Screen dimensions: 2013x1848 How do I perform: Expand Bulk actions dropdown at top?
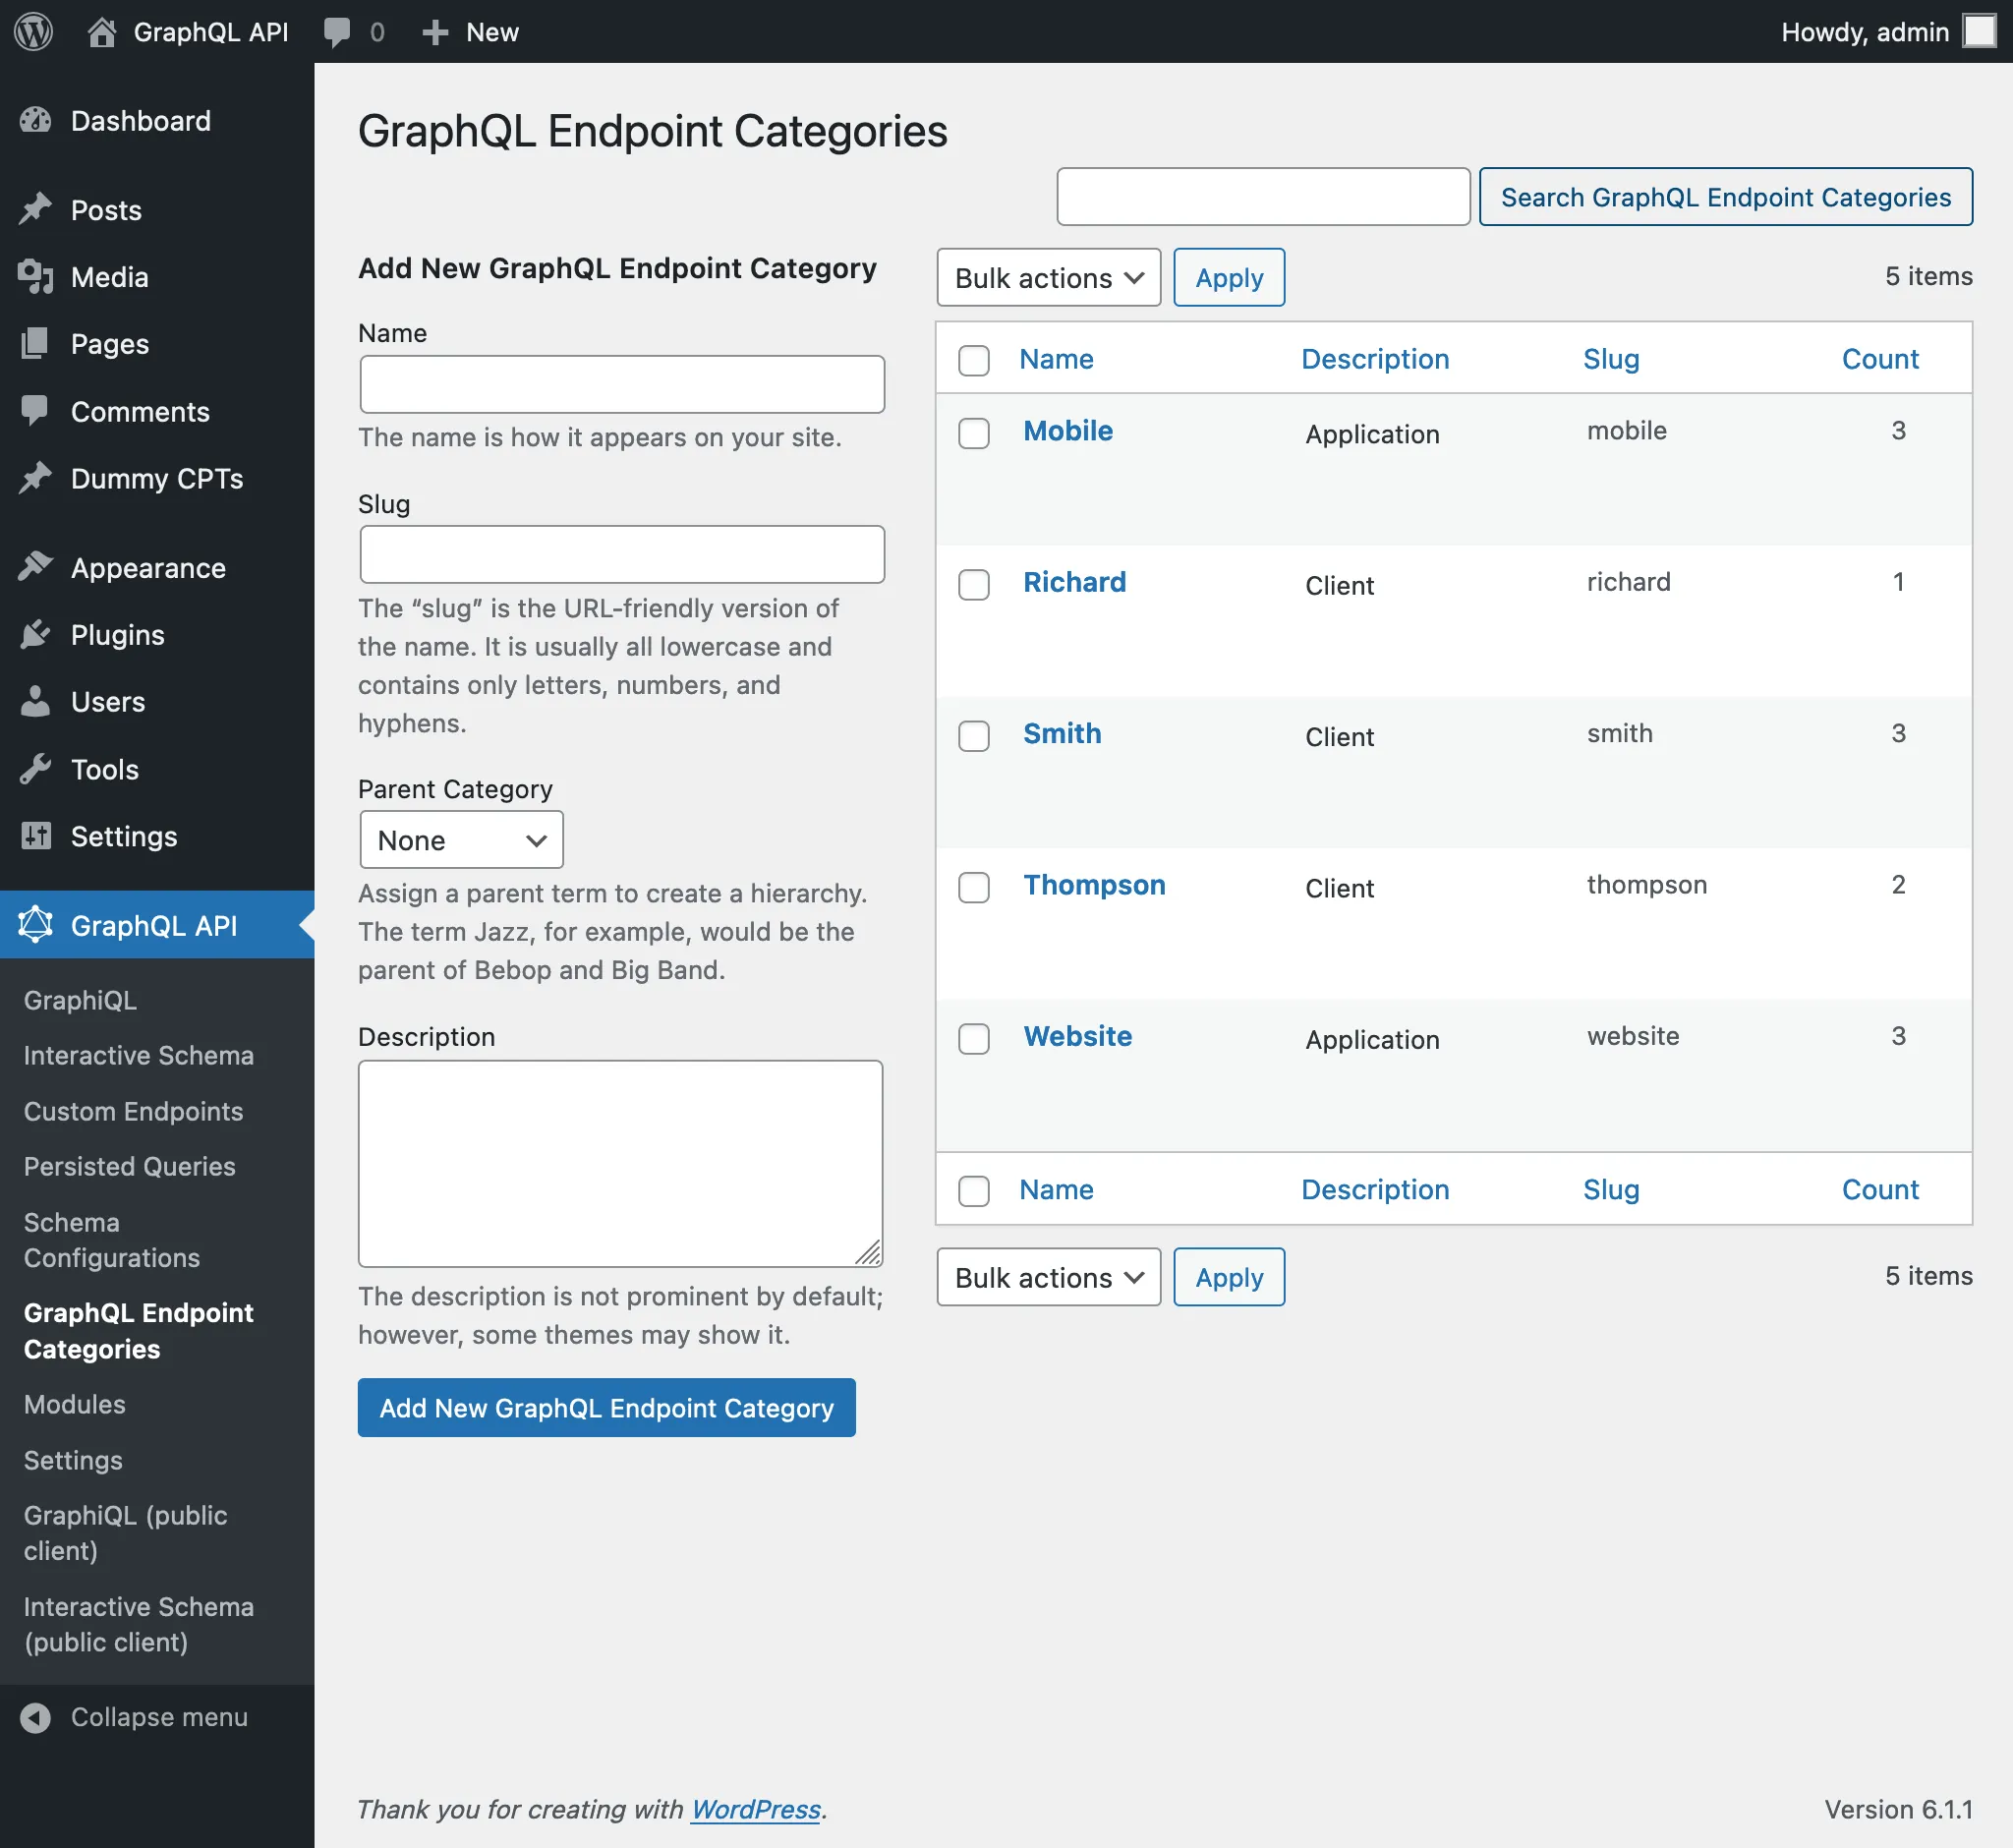[x=1047, y=277]
